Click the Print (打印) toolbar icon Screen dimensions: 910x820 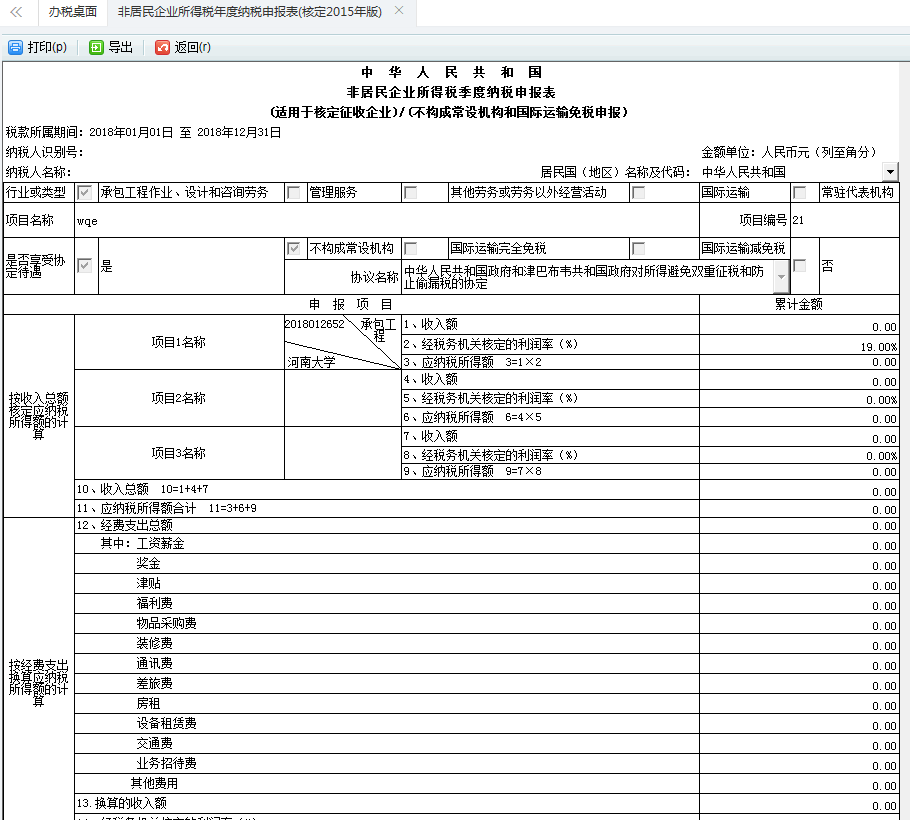coord(16,46)
